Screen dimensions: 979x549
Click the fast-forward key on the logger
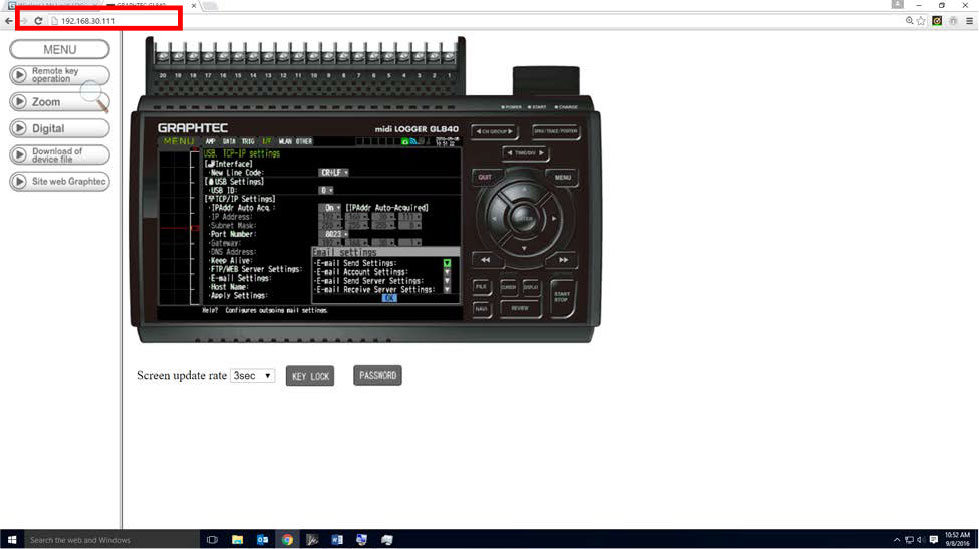click(563, 260)
